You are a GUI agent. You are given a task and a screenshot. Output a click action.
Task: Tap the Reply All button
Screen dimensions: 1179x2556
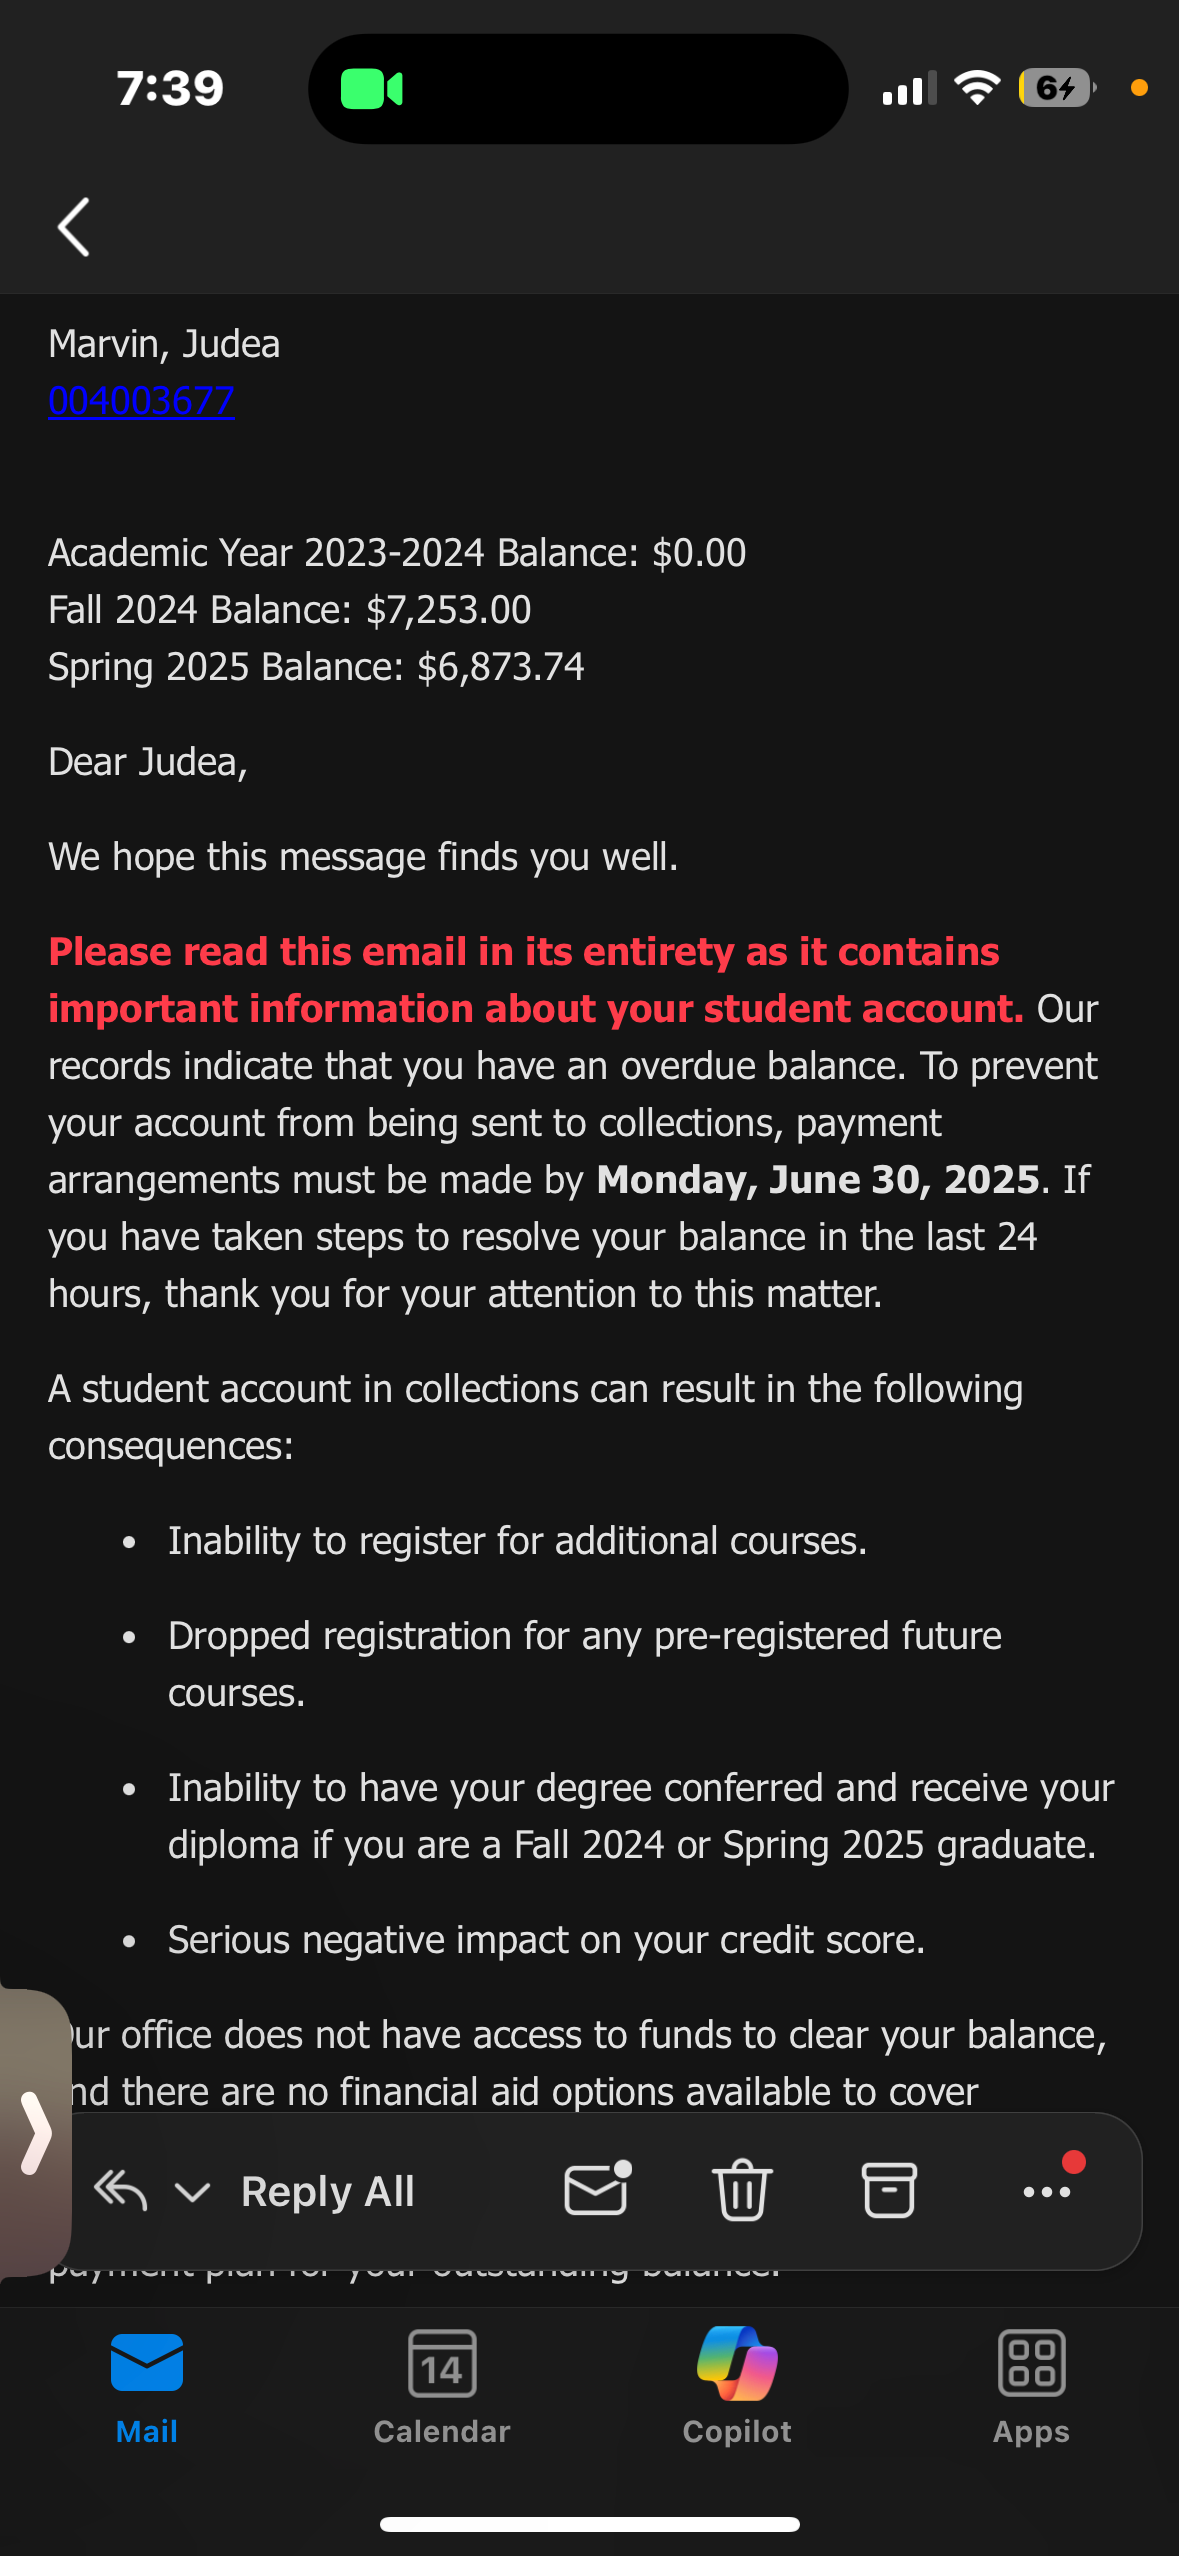click(x=327, y=2191)
